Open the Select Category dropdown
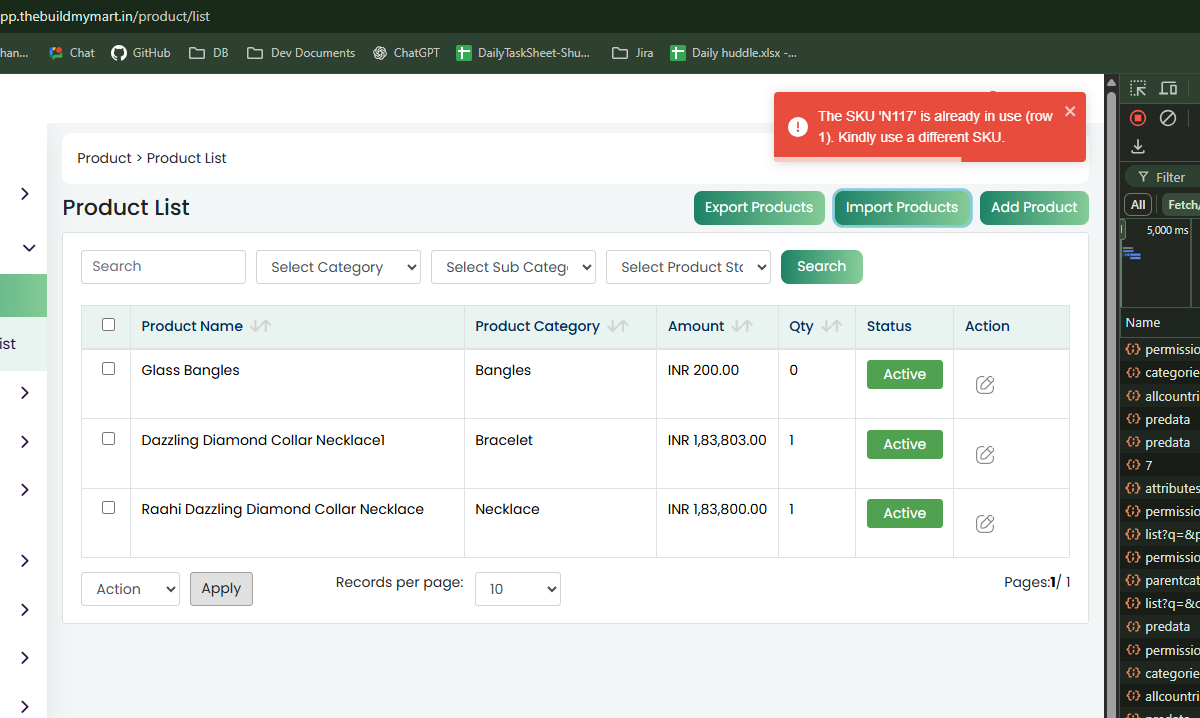The image size is (1200, 718). point(338,267)
